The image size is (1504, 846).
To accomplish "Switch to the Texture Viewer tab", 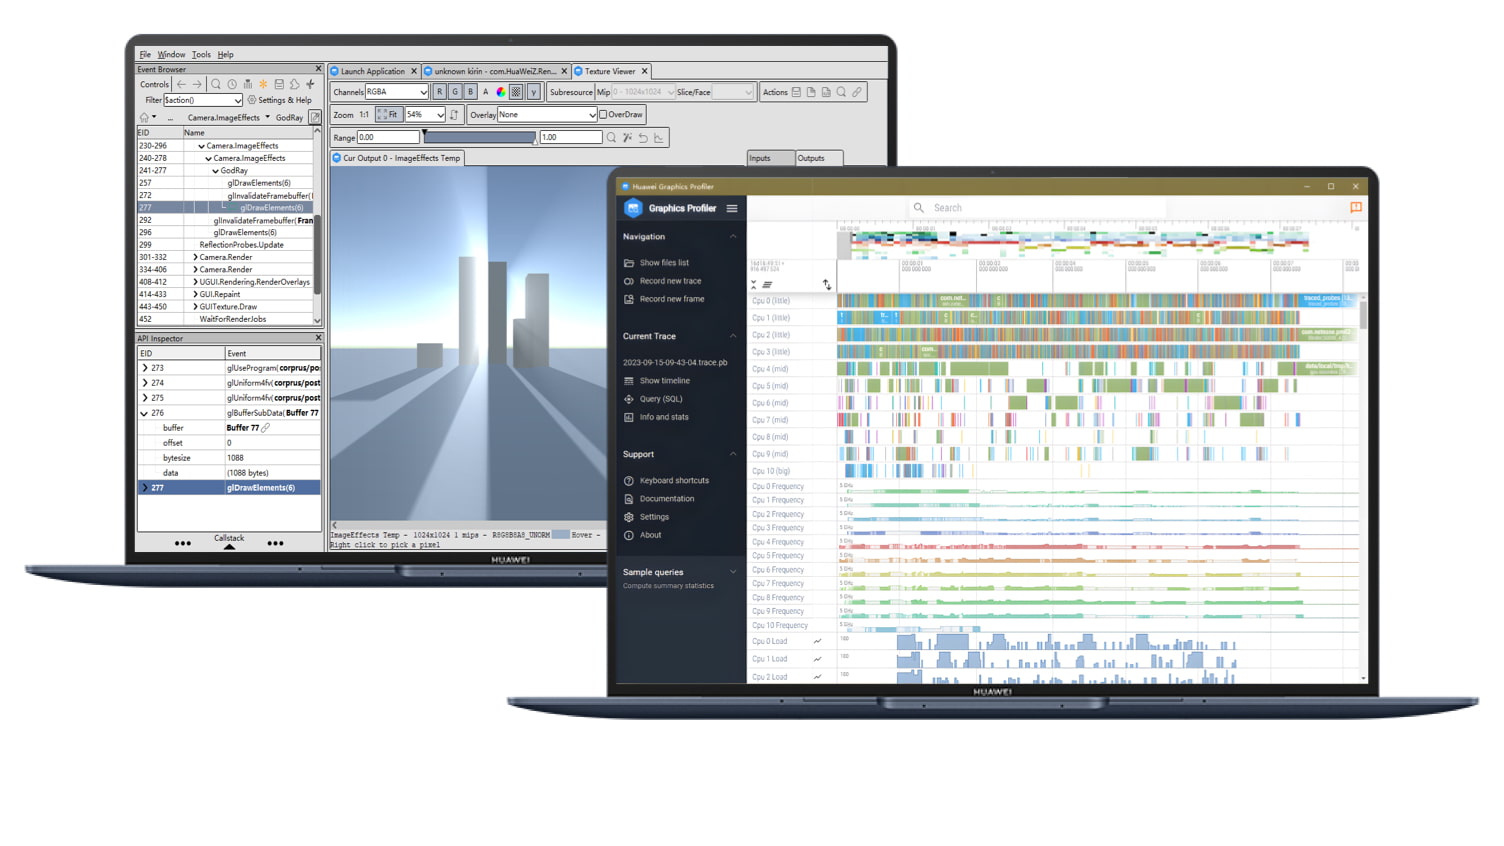I will tap(610, 71).
